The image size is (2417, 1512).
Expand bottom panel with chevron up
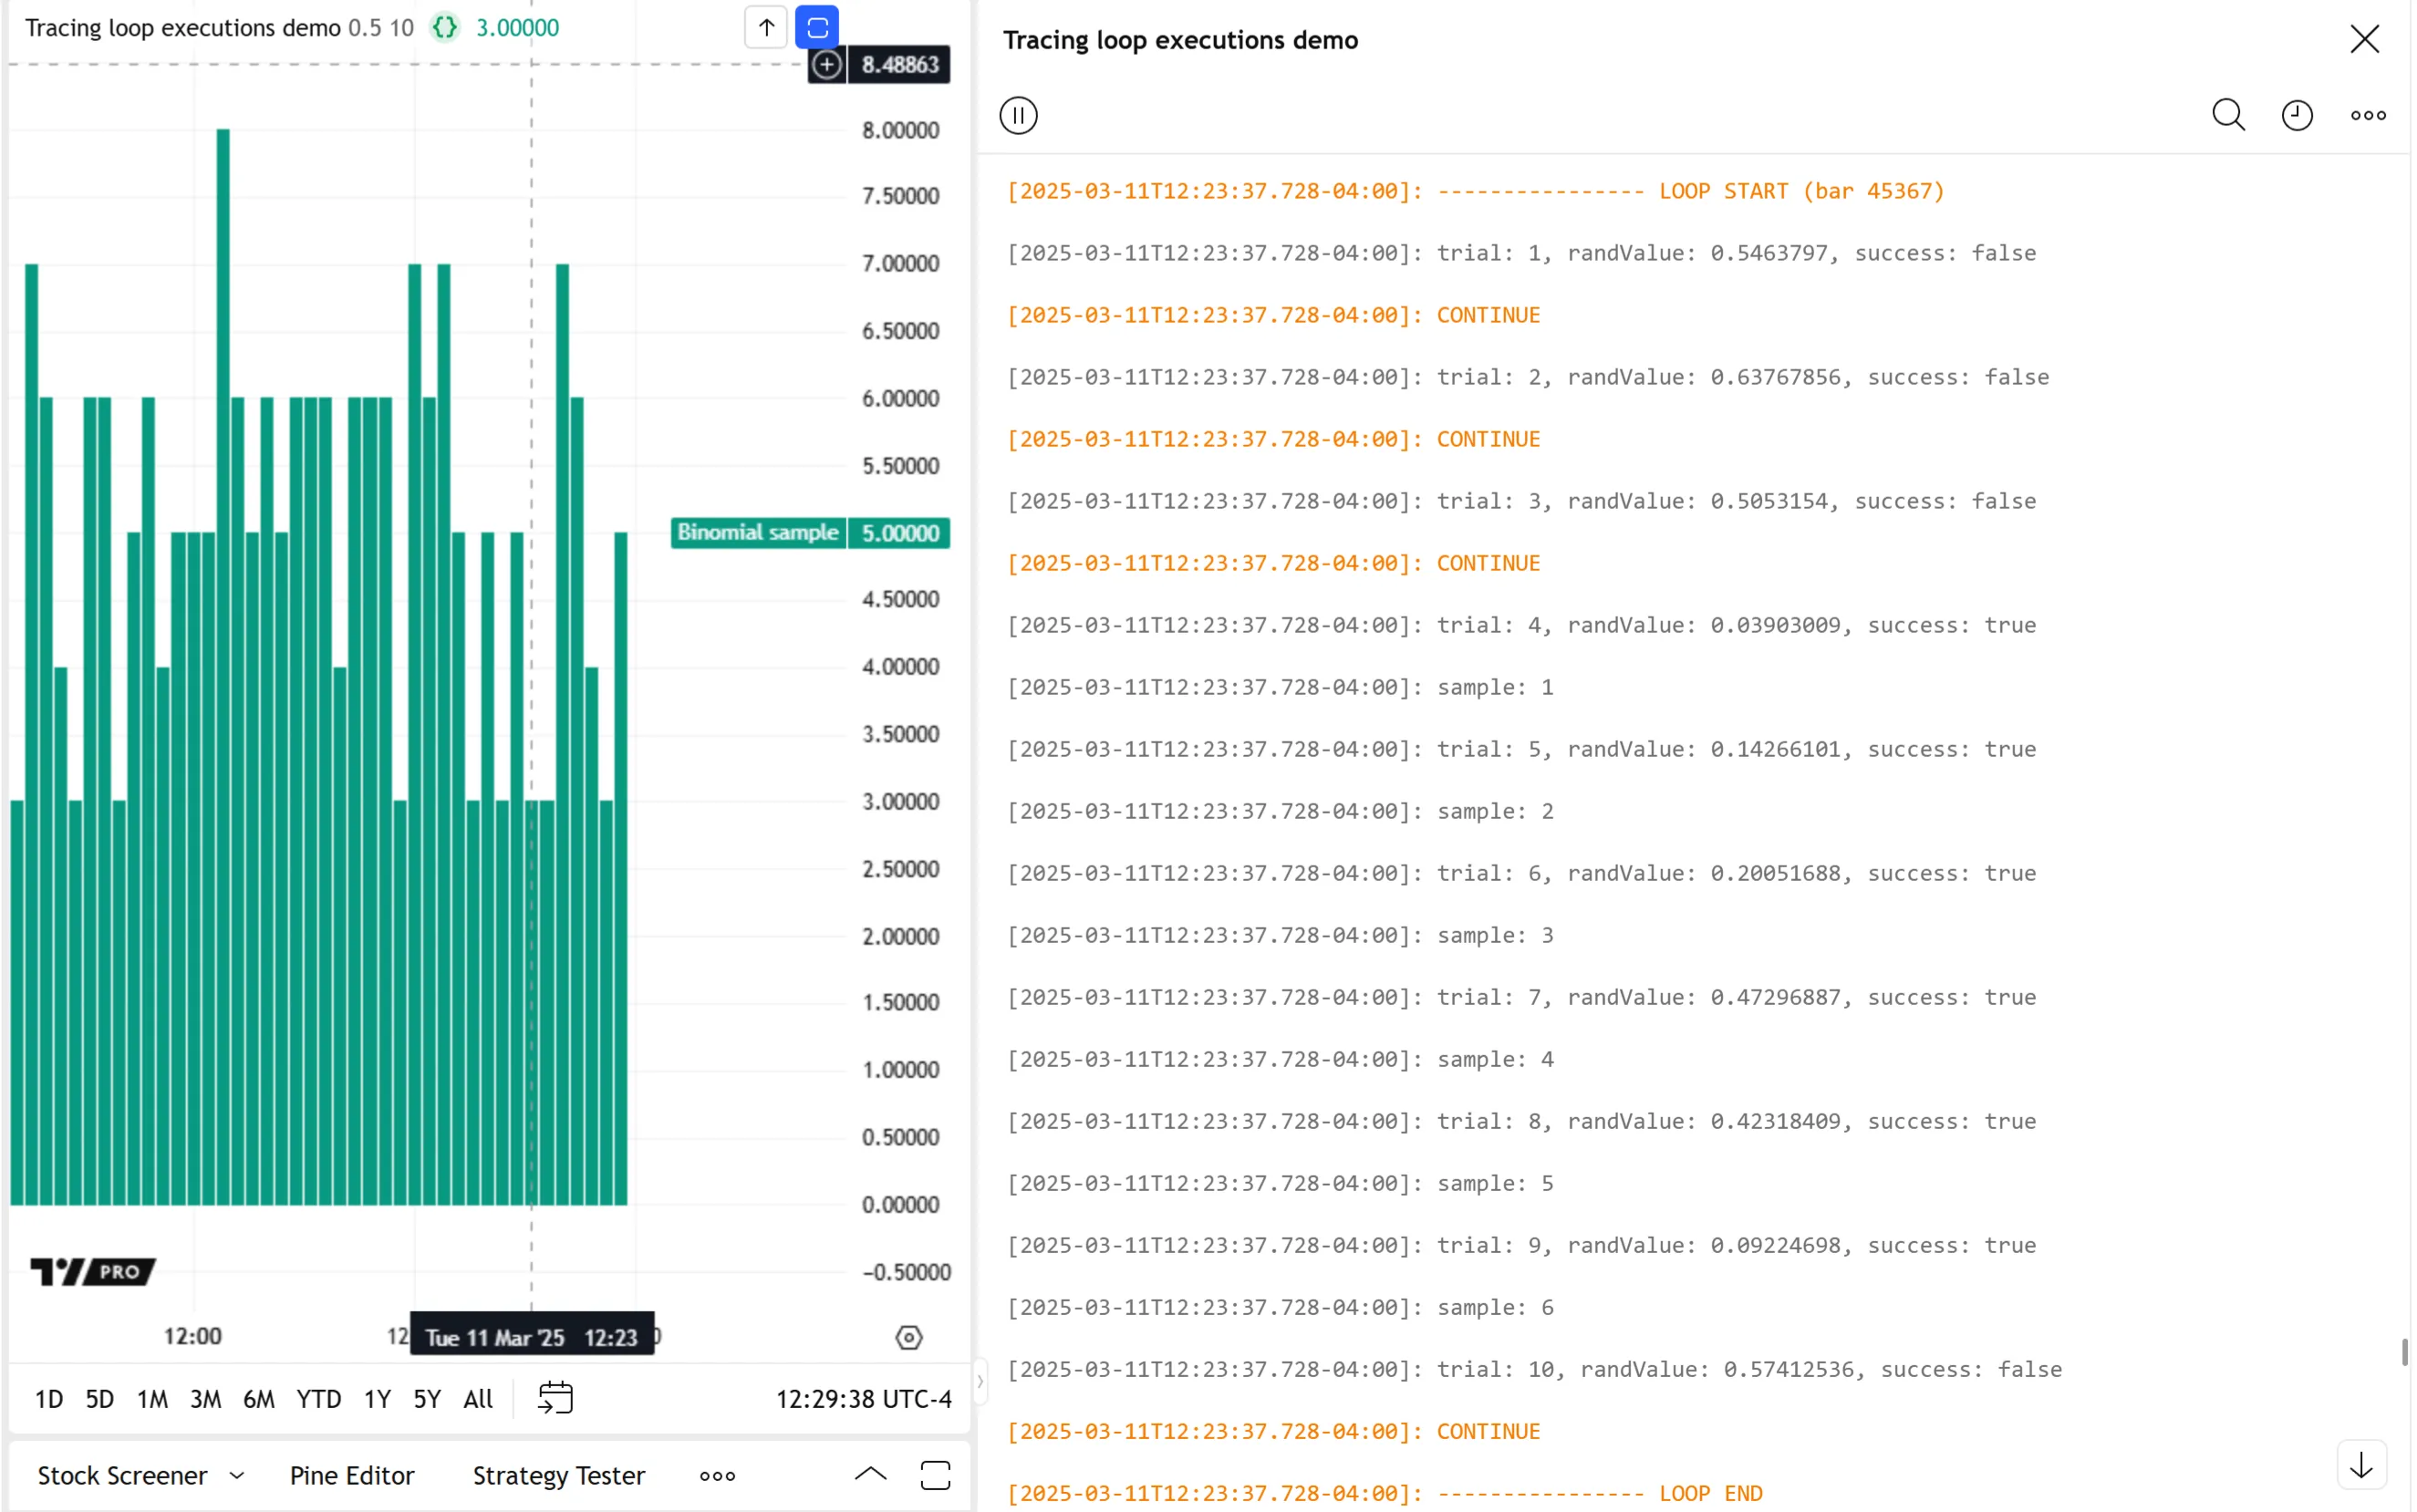pyautogui.click(x=870, y=1473)
